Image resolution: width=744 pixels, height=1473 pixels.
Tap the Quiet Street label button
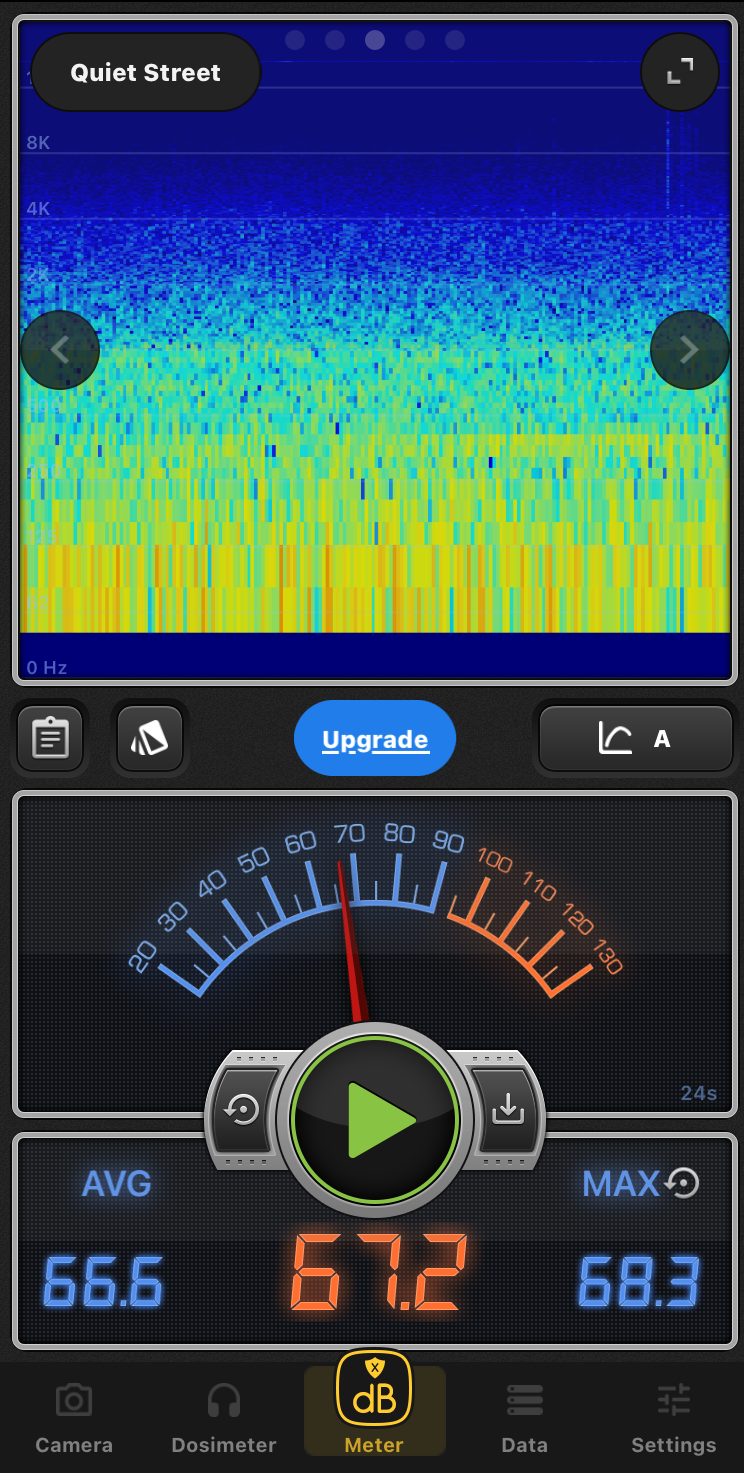click(x=146, y=72)
